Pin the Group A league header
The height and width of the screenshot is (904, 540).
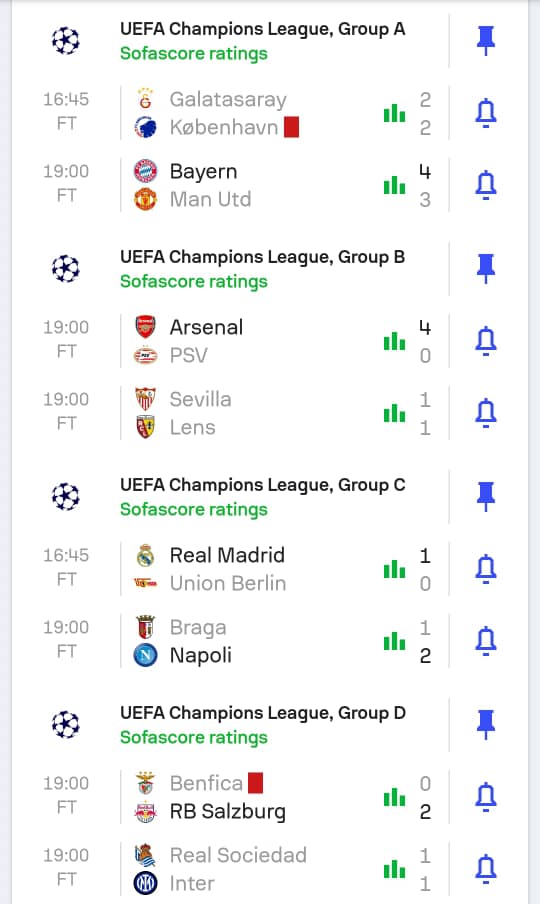pyautogui.click(x=486, y=41)
